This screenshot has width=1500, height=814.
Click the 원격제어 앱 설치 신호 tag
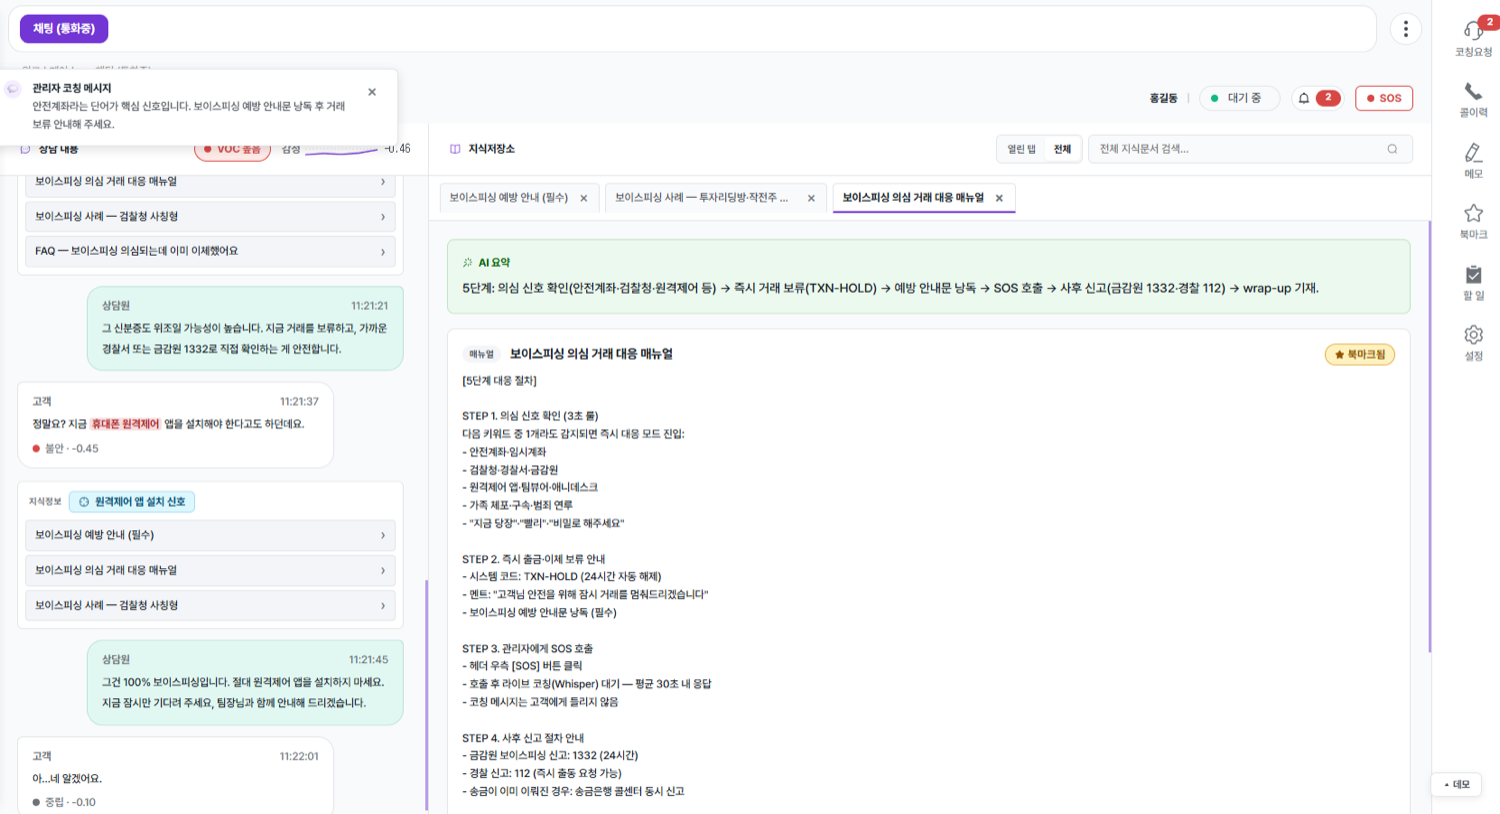[132, 502]
